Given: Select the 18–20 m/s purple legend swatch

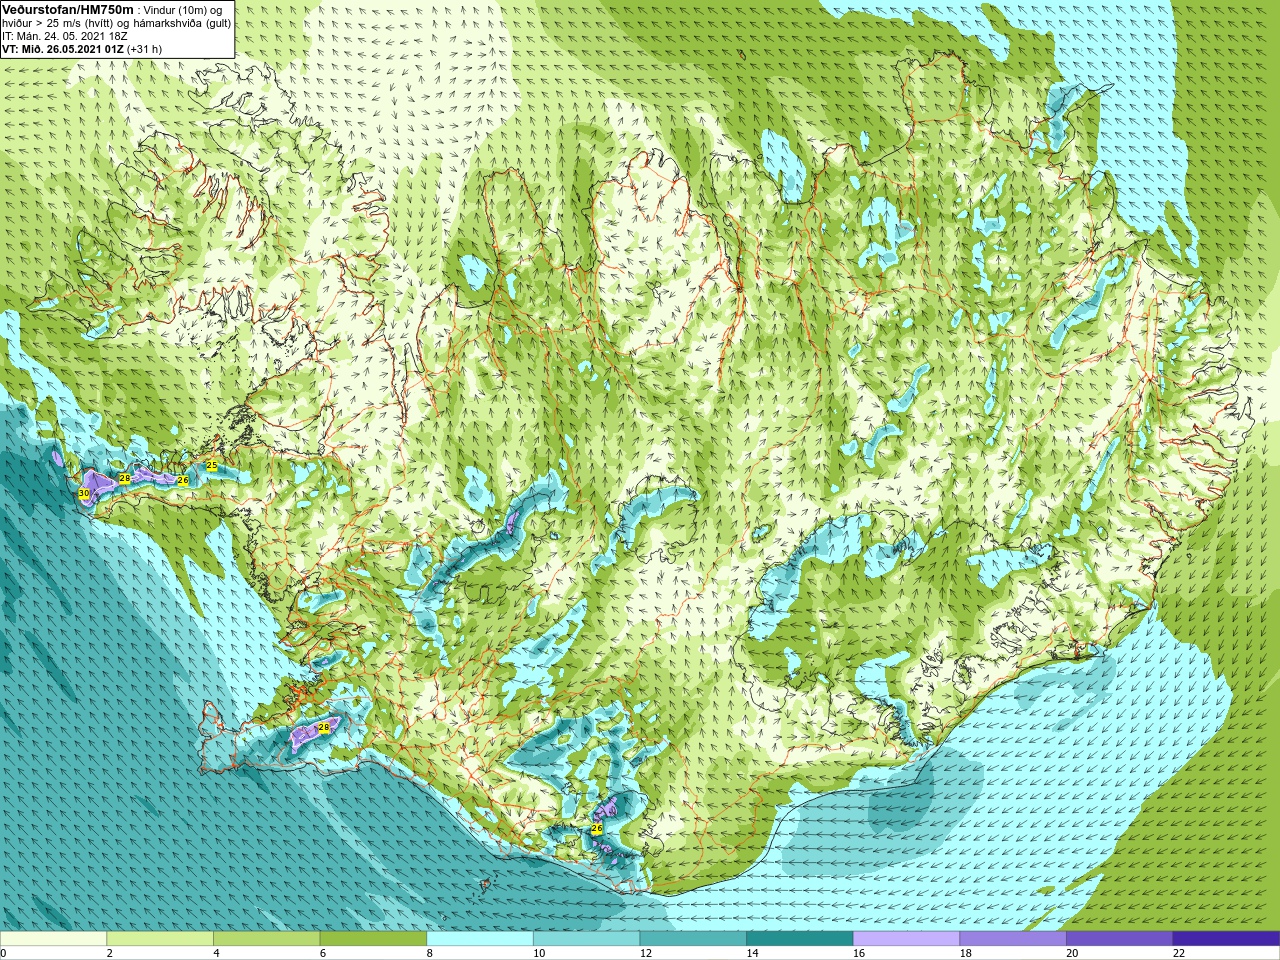Looking at the screenshot, I should pyautogui.click(x=1013, y=939).
